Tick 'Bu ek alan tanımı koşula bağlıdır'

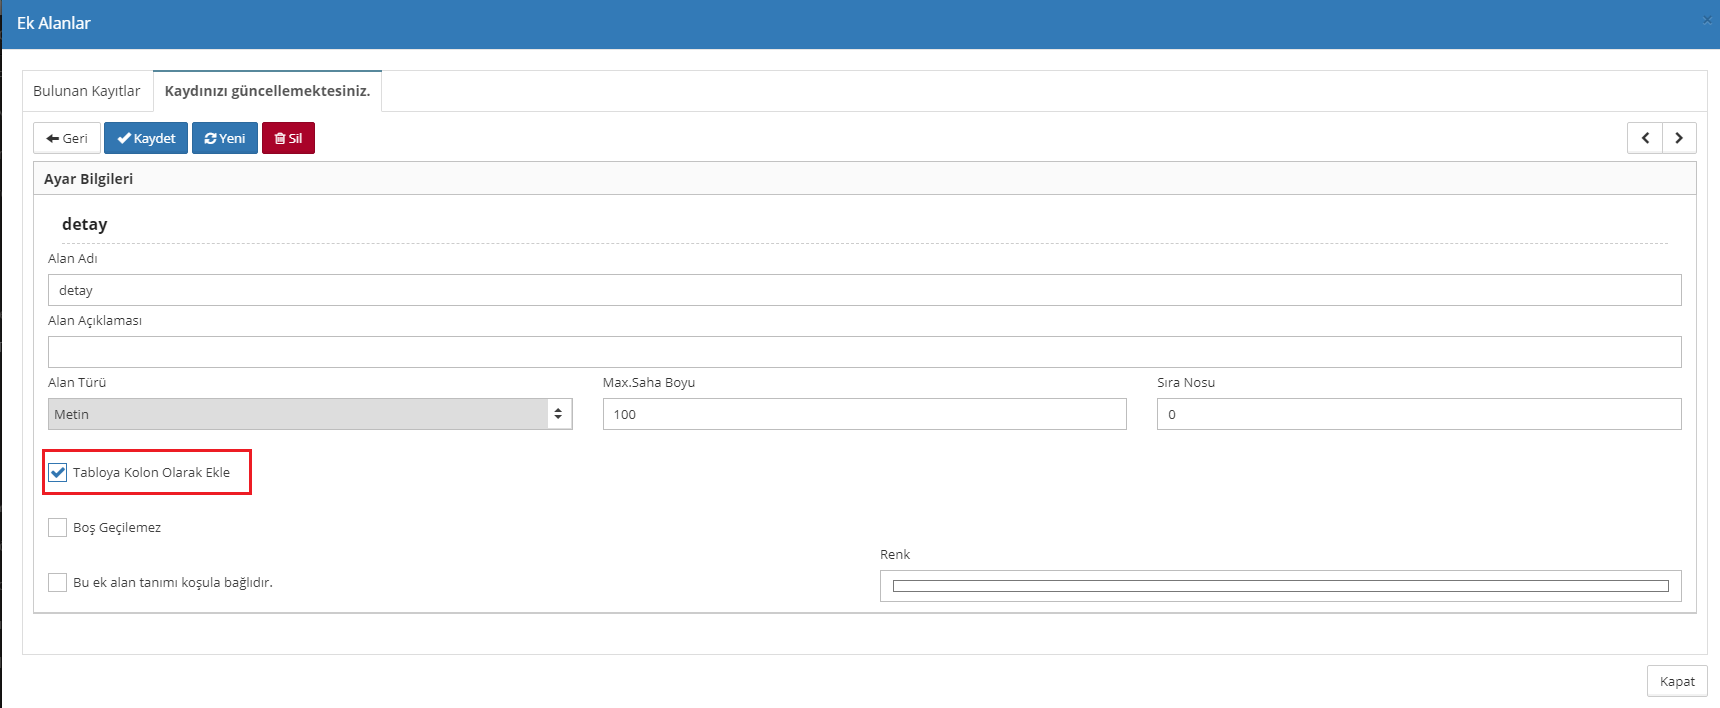coord(58,582)
